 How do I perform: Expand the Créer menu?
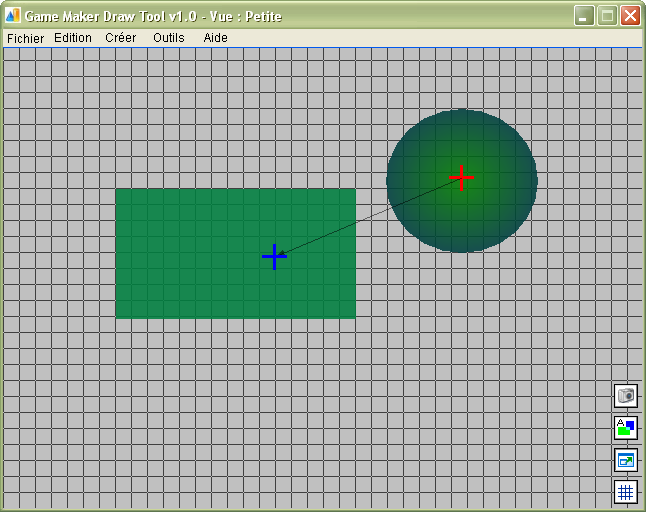coord(121,38)
